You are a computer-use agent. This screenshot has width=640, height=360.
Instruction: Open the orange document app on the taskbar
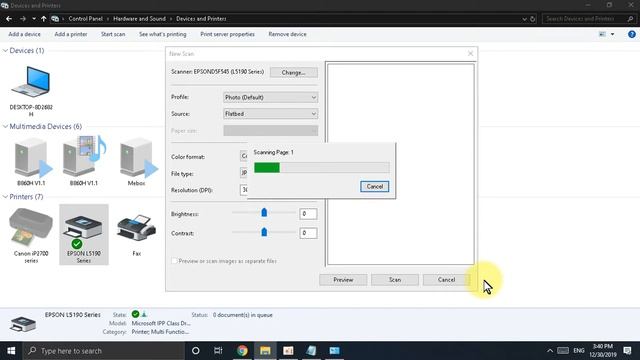click(288, 351)
